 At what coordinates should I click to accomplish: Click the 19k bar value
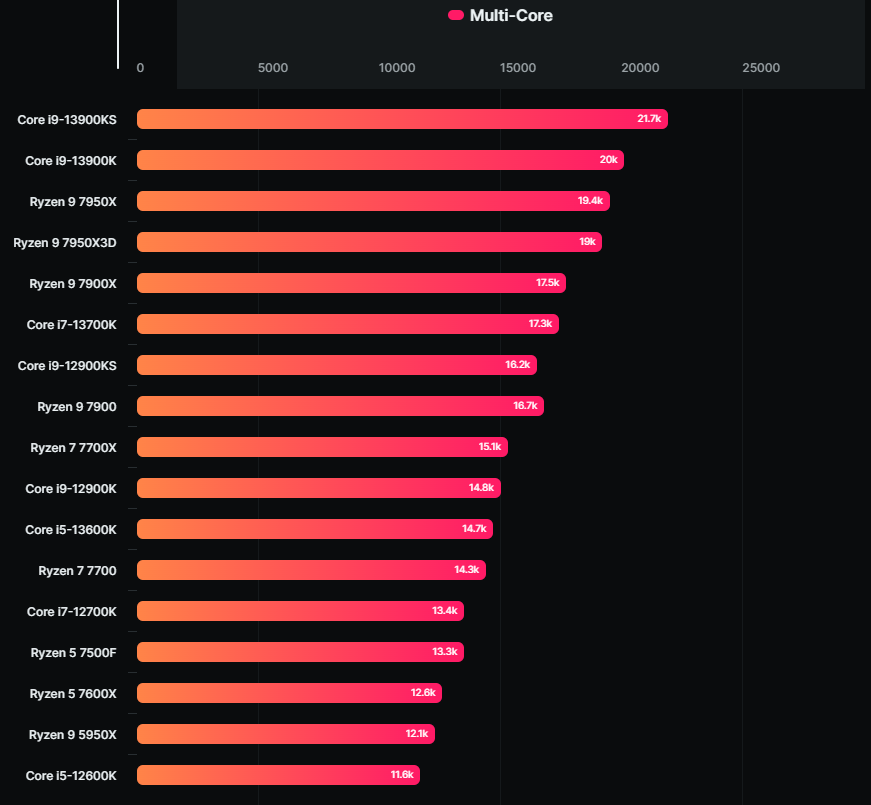[x=587, y=242]
